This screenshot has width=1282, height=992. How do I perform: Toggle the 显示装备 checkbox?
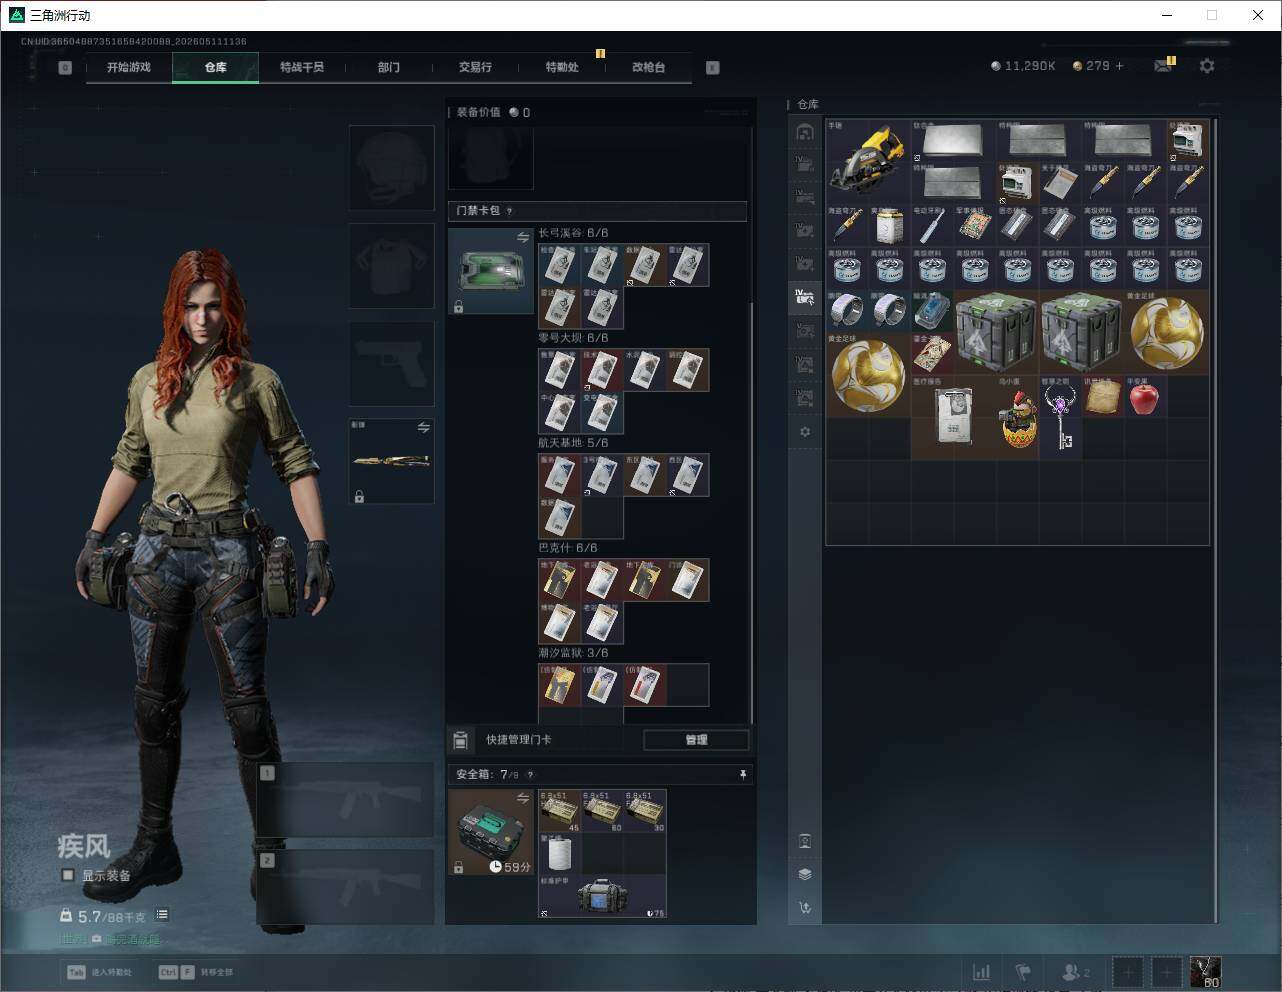[x=68, y=875]
